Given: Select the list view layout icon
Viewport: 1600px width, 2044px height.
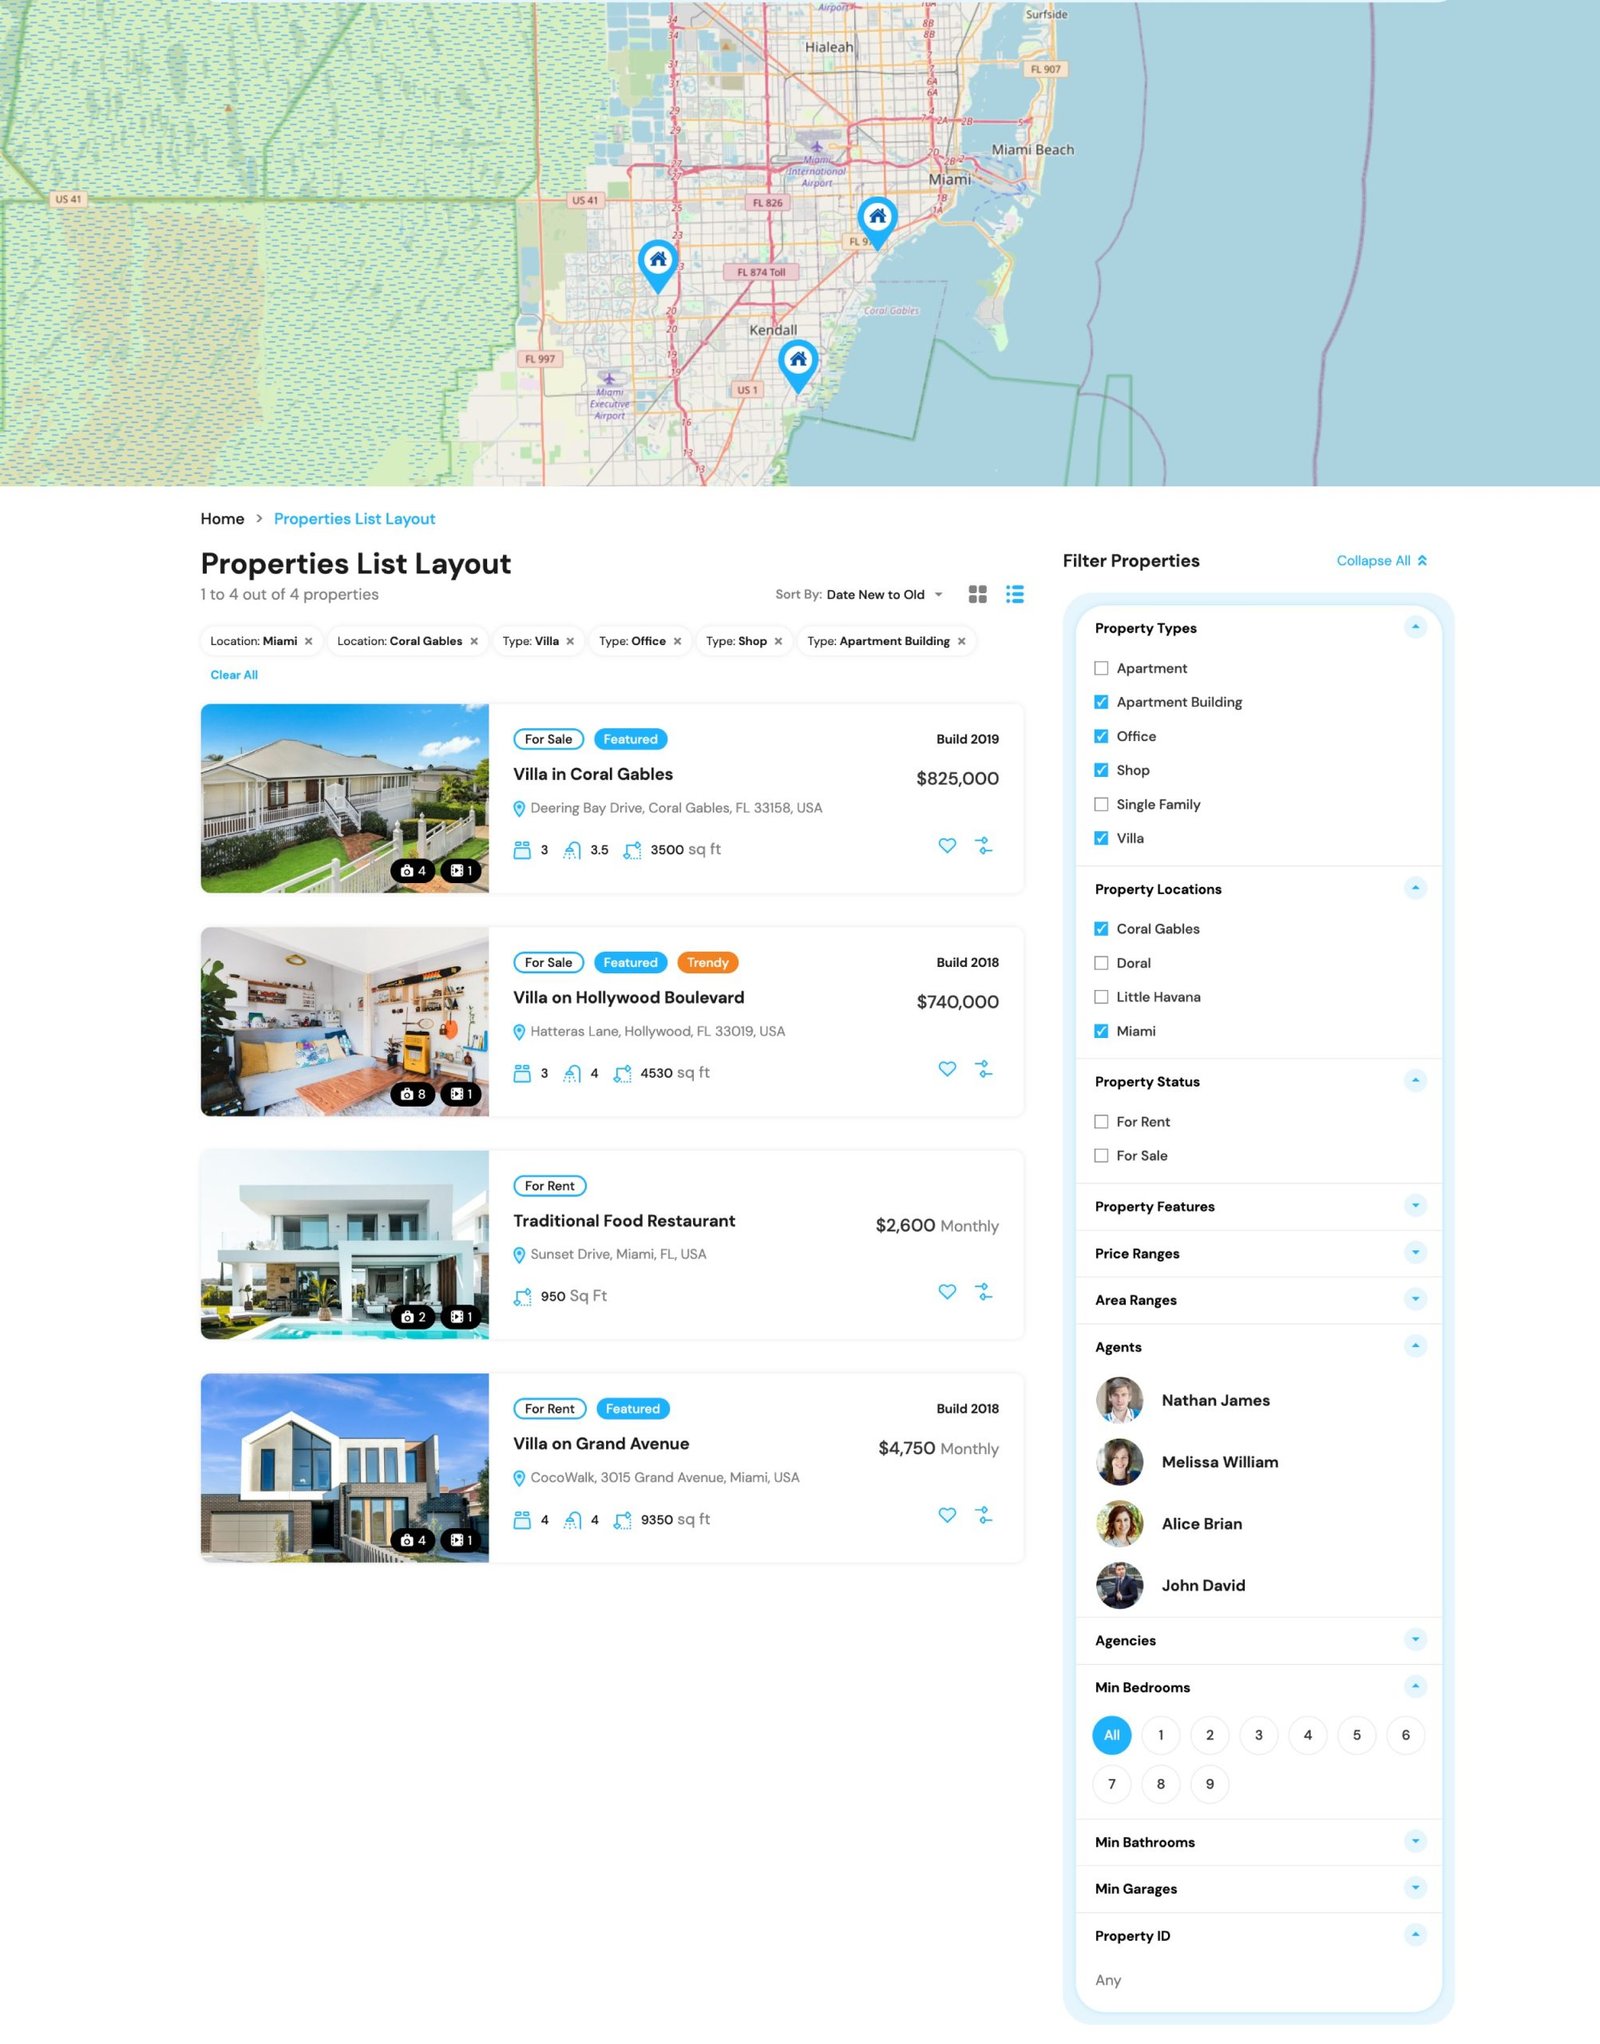Looking at the screenshot, I should (1014, 594).
